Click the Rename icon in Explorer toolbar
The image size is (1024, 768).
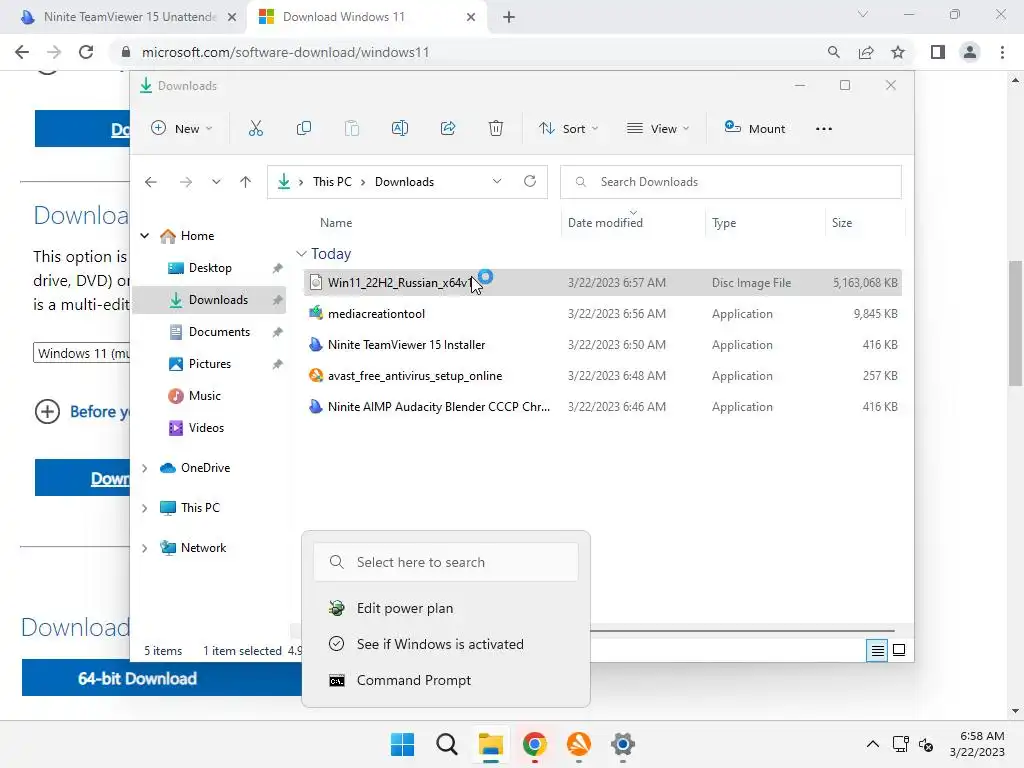(x=400, y=129)
